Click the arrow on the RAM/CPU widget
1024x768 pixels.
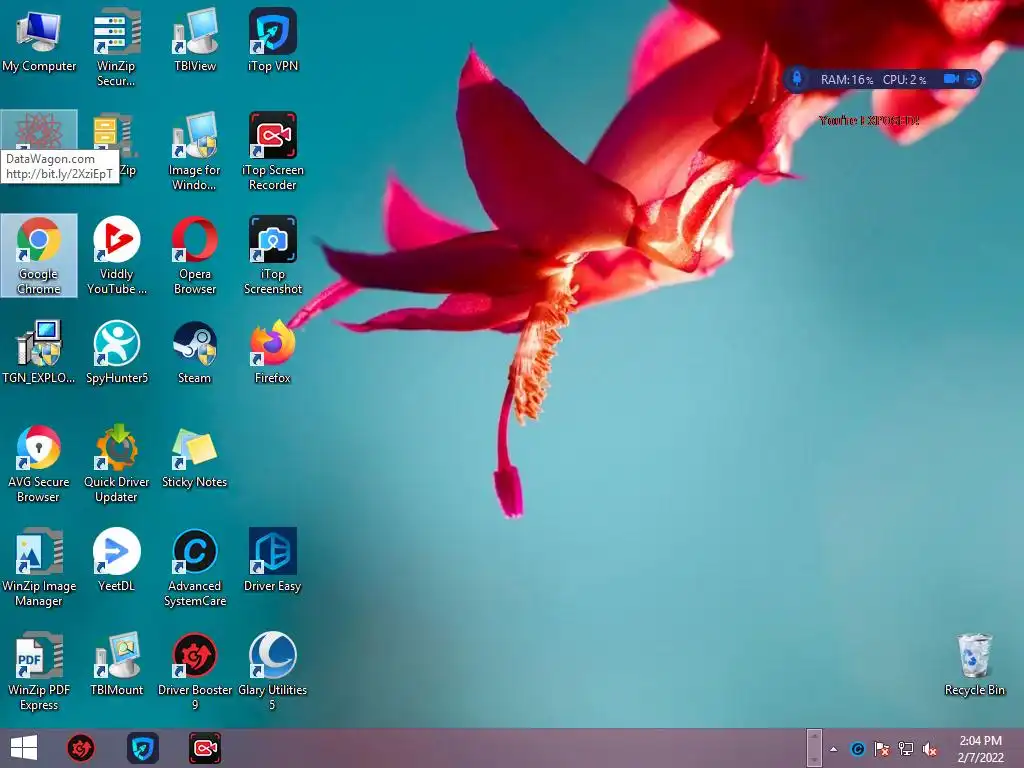coord(972,79)
